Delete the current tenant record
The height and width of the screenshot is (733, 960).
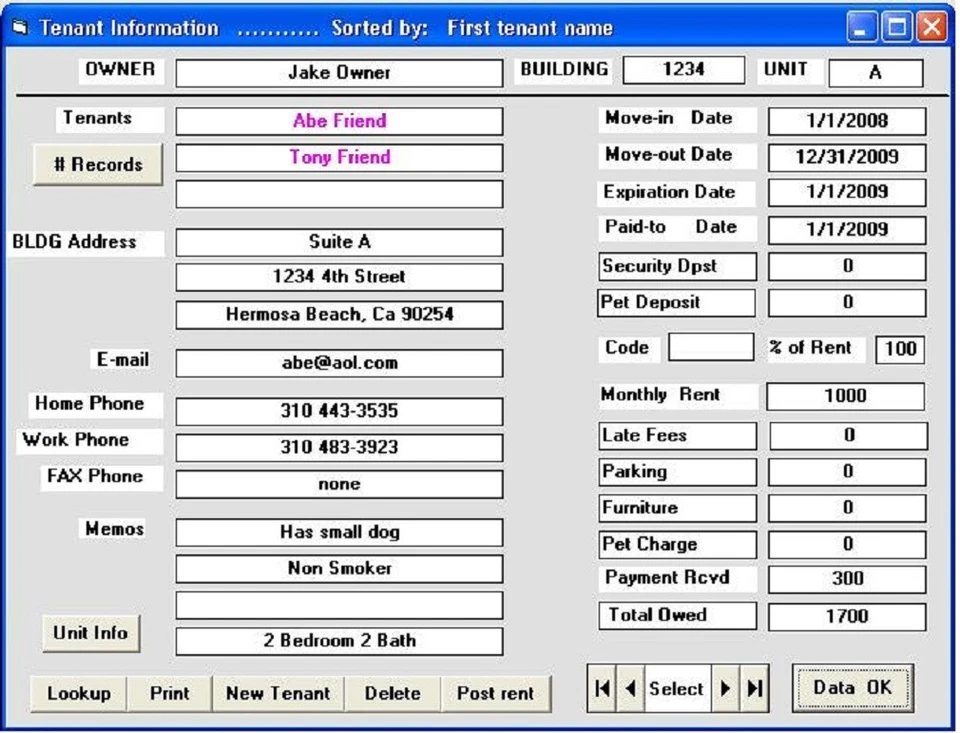click(x=392, y=693)
